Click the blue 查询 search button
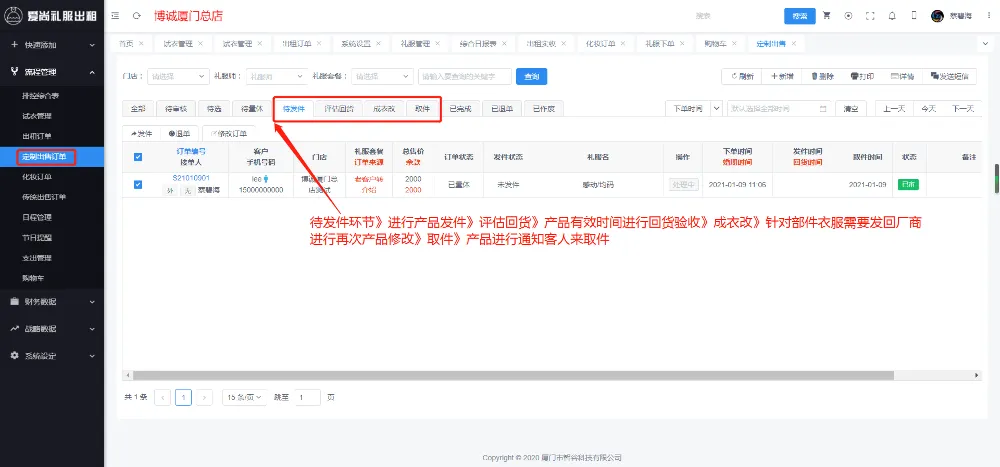The image size is (1000, 467). (531, 76)
